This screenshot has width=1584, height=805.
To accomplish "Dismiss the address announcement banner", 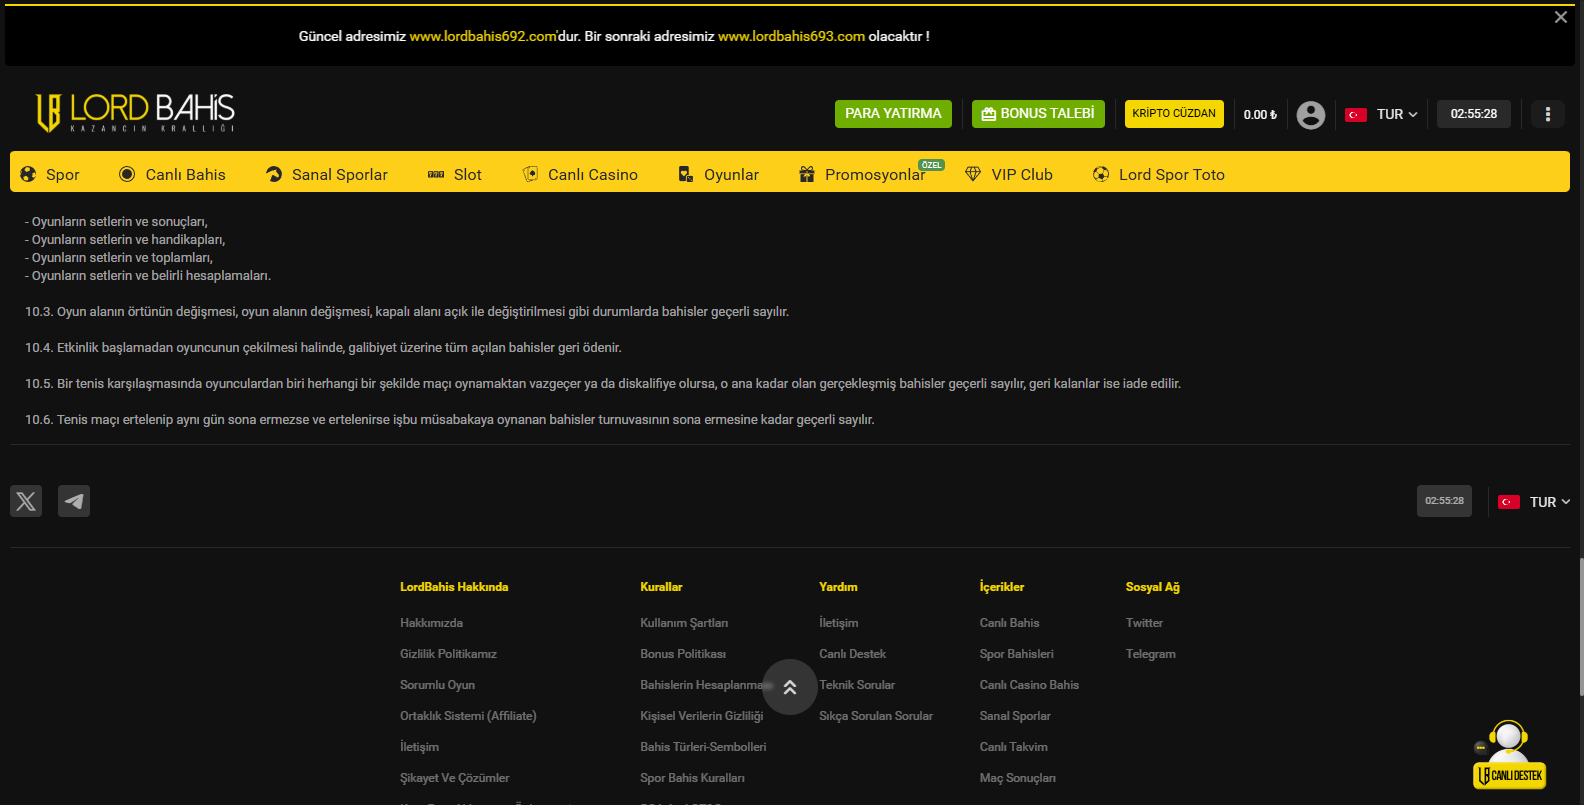I will pos(1561,17).
